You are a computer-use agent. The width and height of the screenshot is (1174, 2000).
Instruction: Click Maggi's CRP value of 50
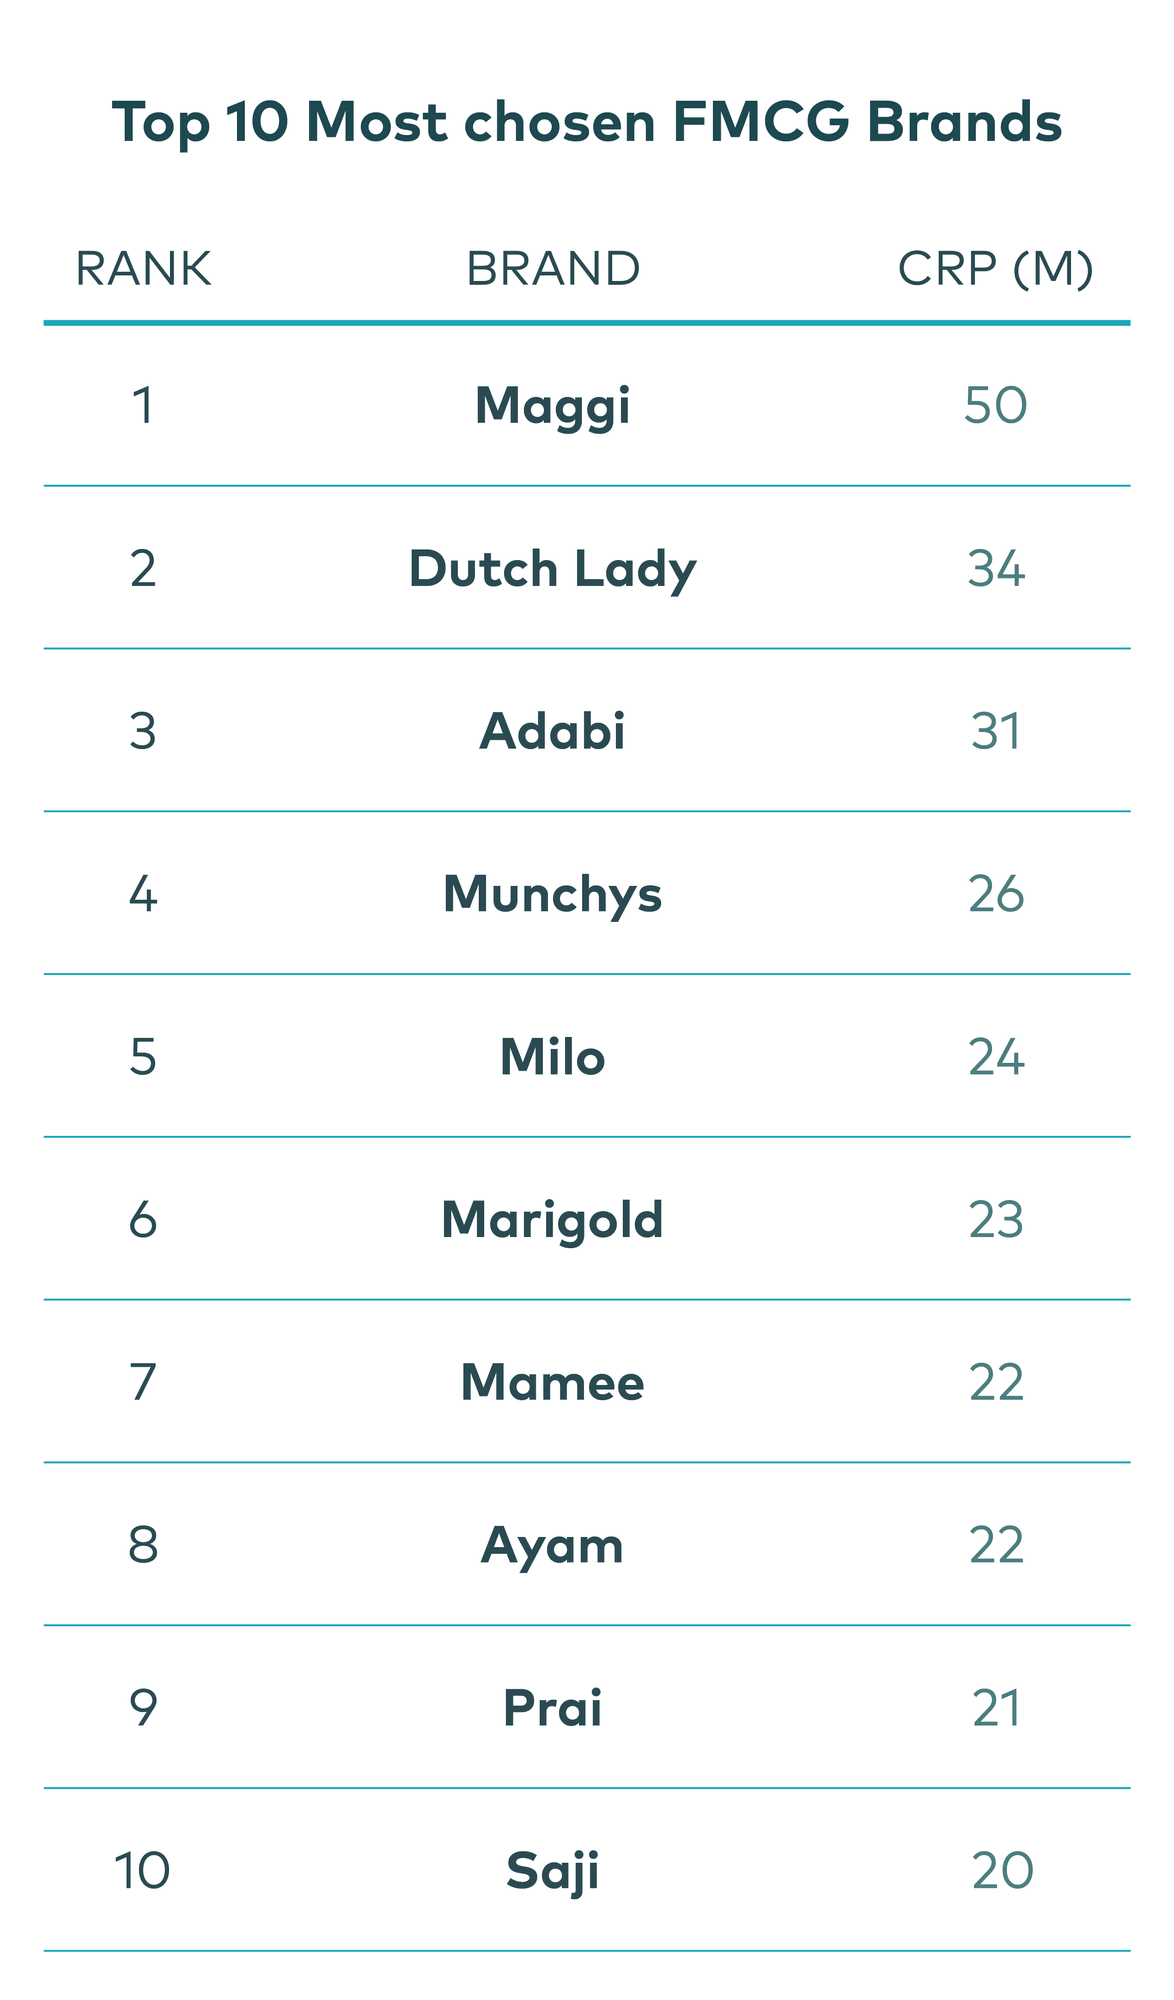tap(996, 406)
